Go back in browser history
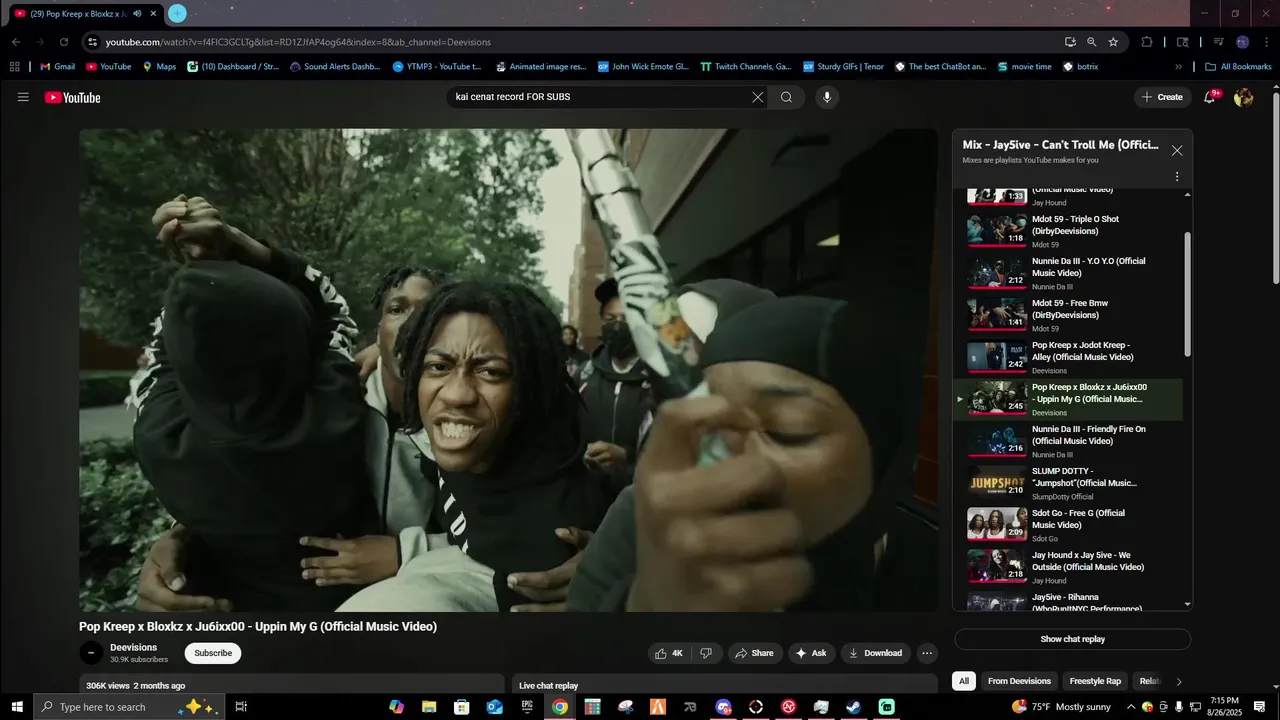The image size is (1280, 720). click(16, 42)
